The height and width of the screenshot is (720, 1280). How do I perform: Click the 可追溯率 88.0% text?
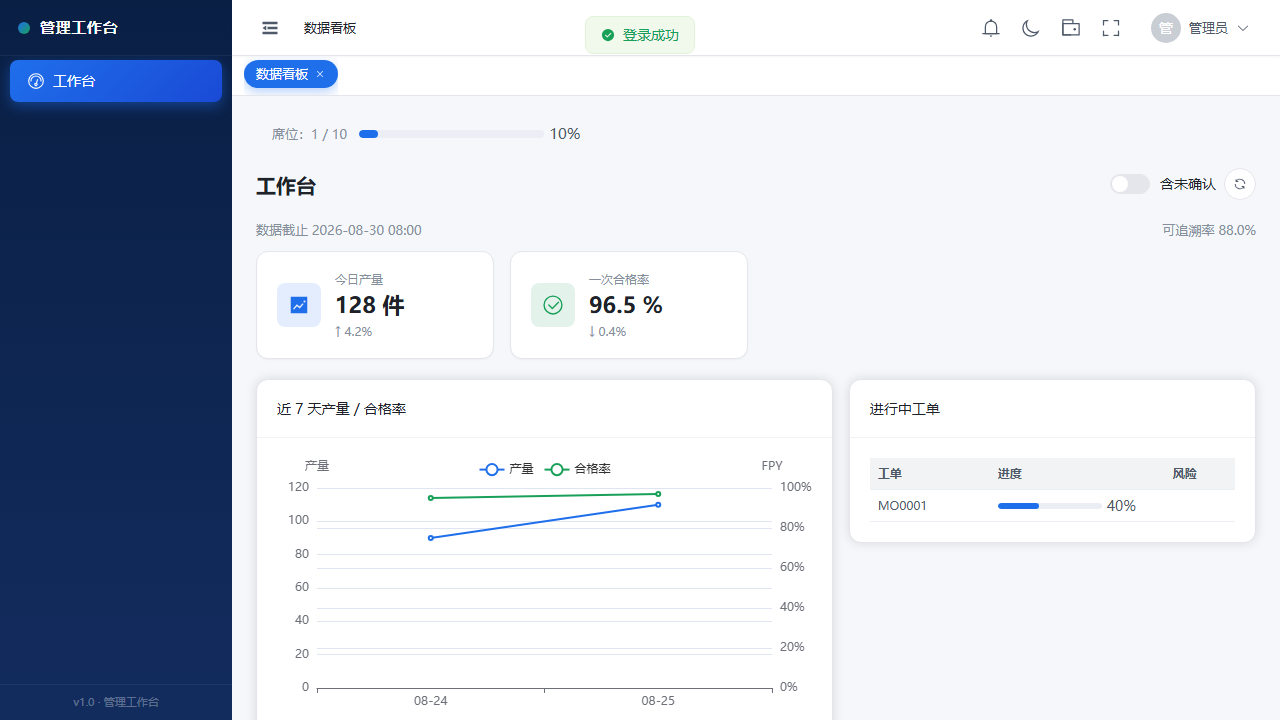click(1209, 230)
